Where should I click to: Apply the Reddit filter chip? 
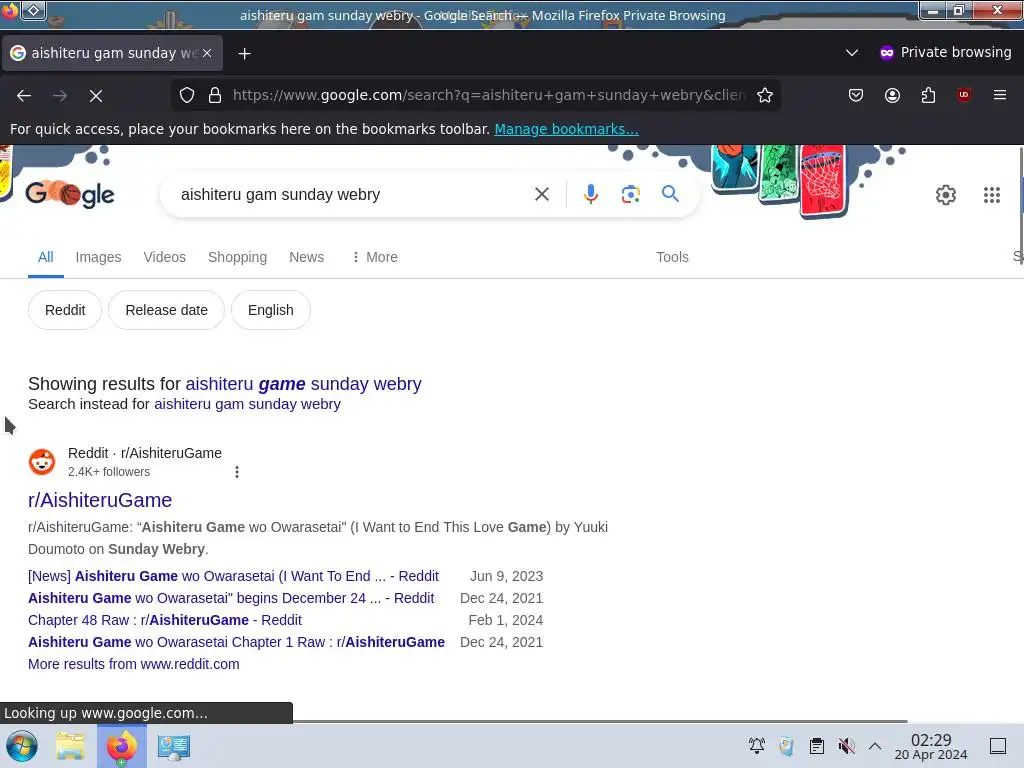coord(65,310)
